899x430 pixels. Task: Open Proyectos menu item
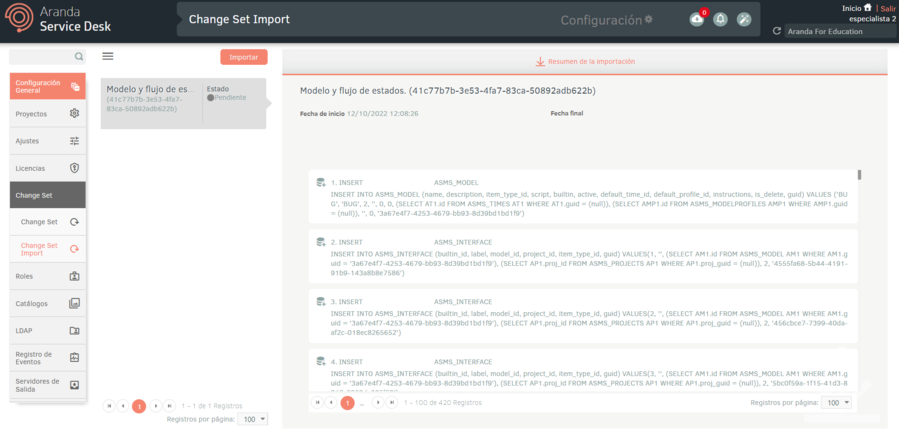pos(48,114)
